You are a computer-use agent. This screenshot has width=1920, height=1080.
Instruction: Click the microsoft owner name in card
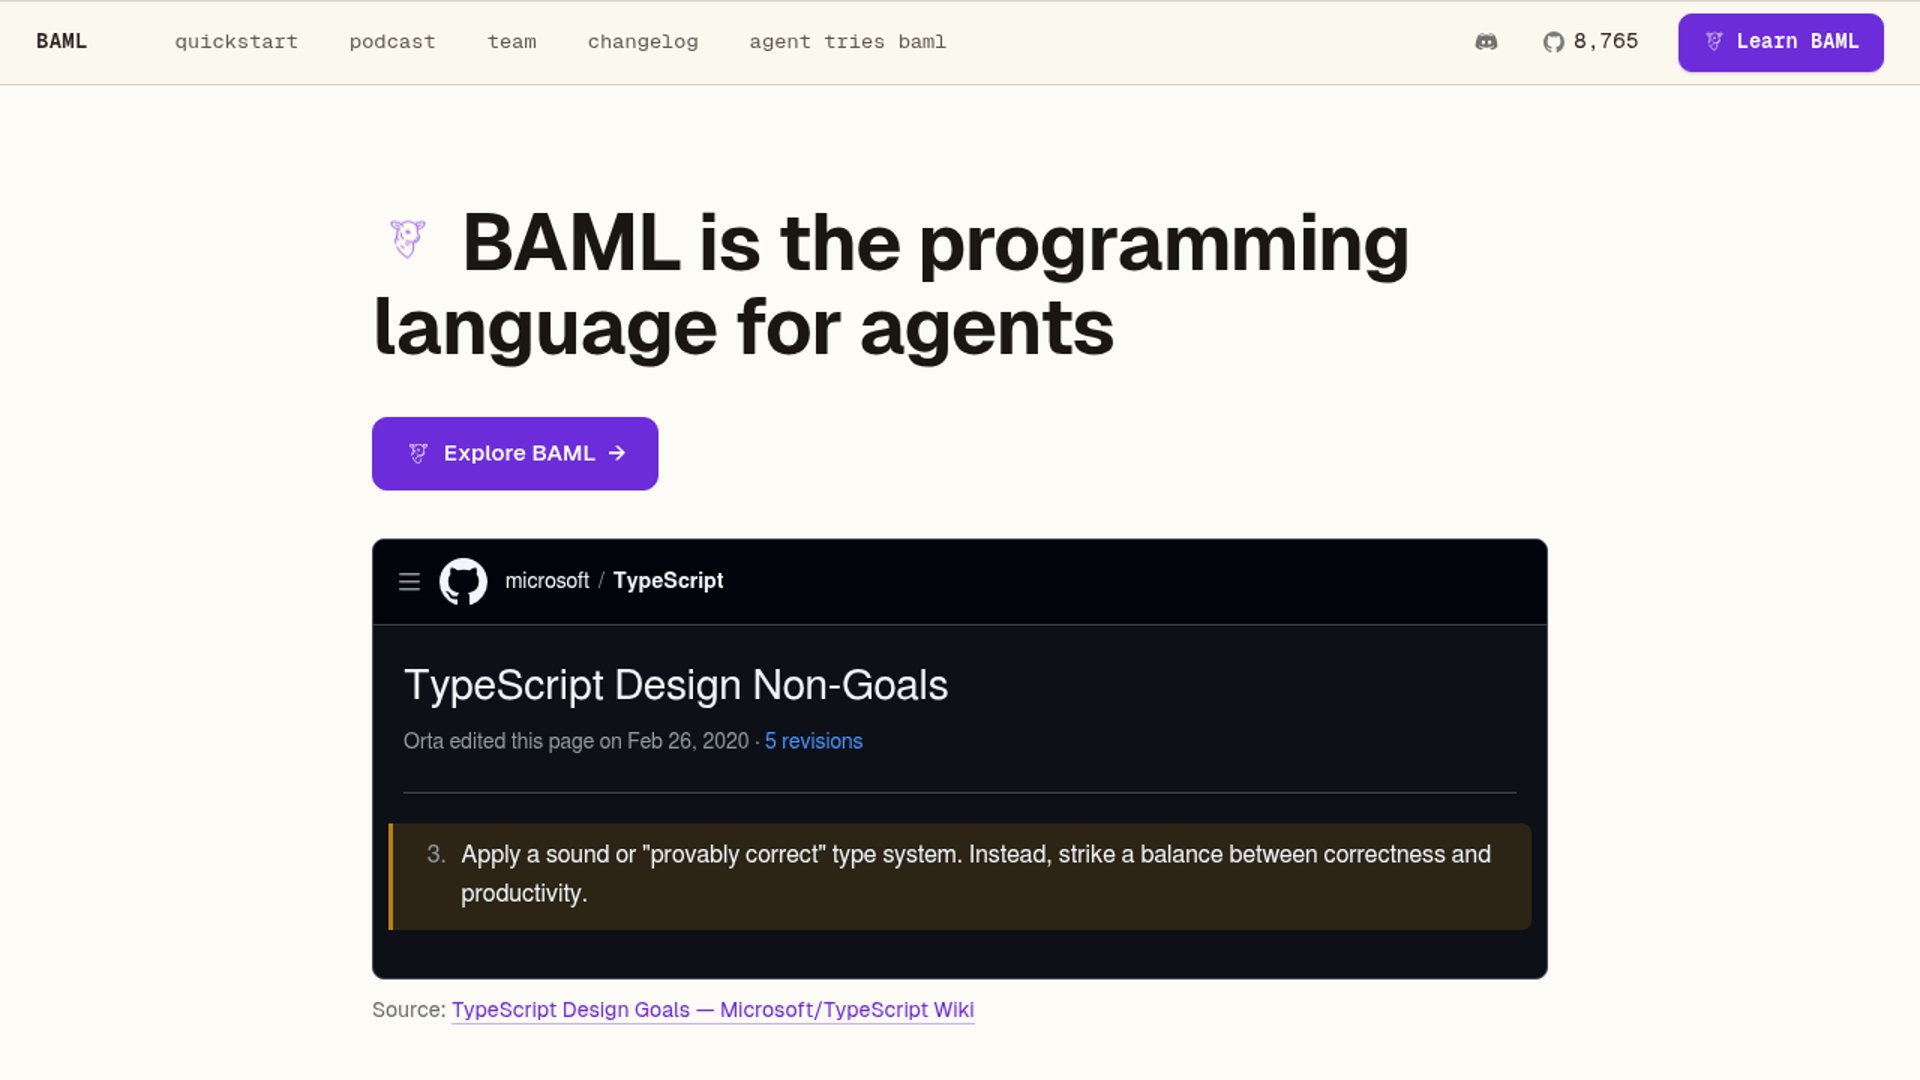(547, 581)
